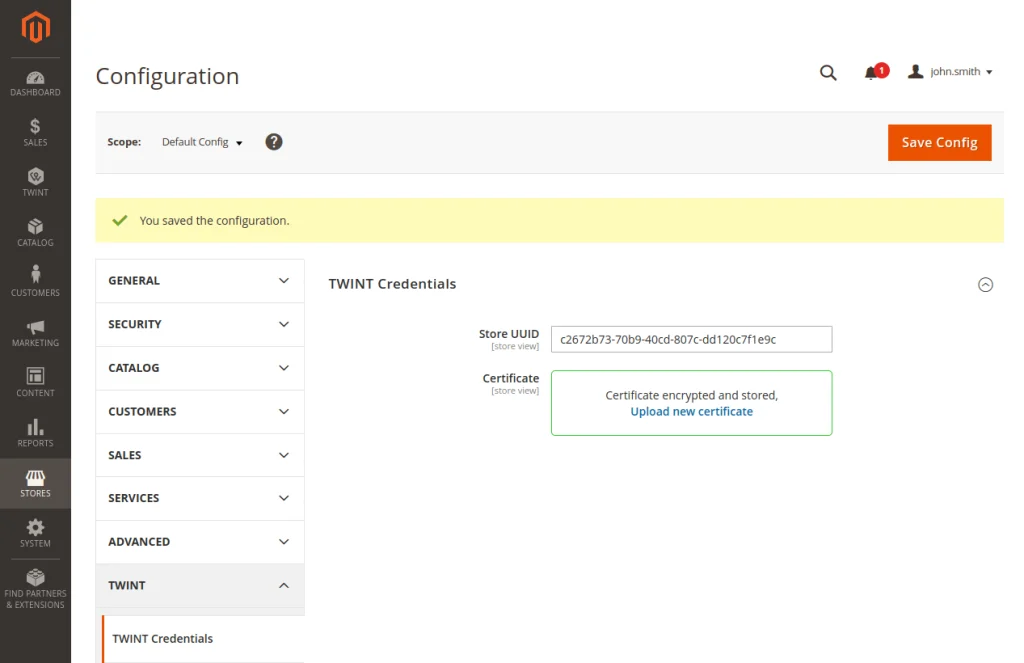Expand the CATALOG configuration section

coord(200,368)
